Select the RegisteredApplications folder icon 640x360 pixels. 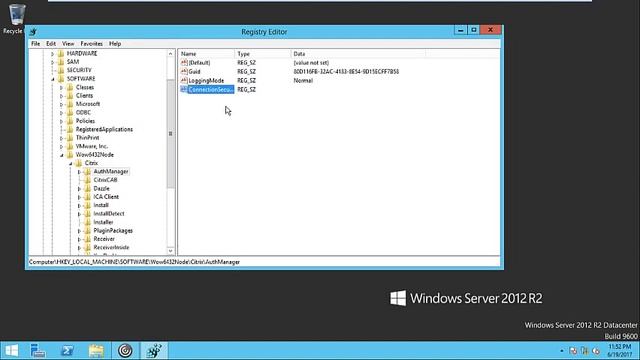click(70, 129)
